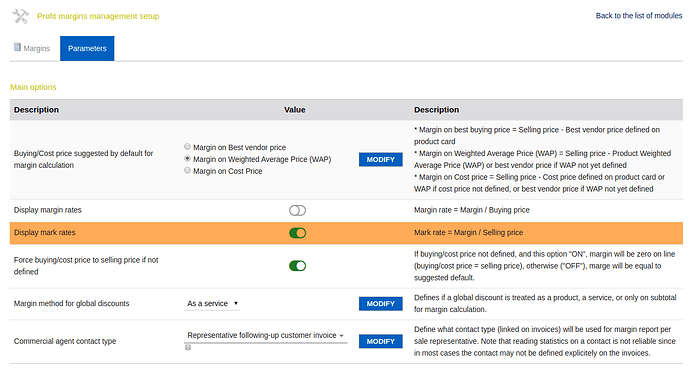Open the 'As a service' discount method dropdown

pyautogui.click(x=212, y=304)
